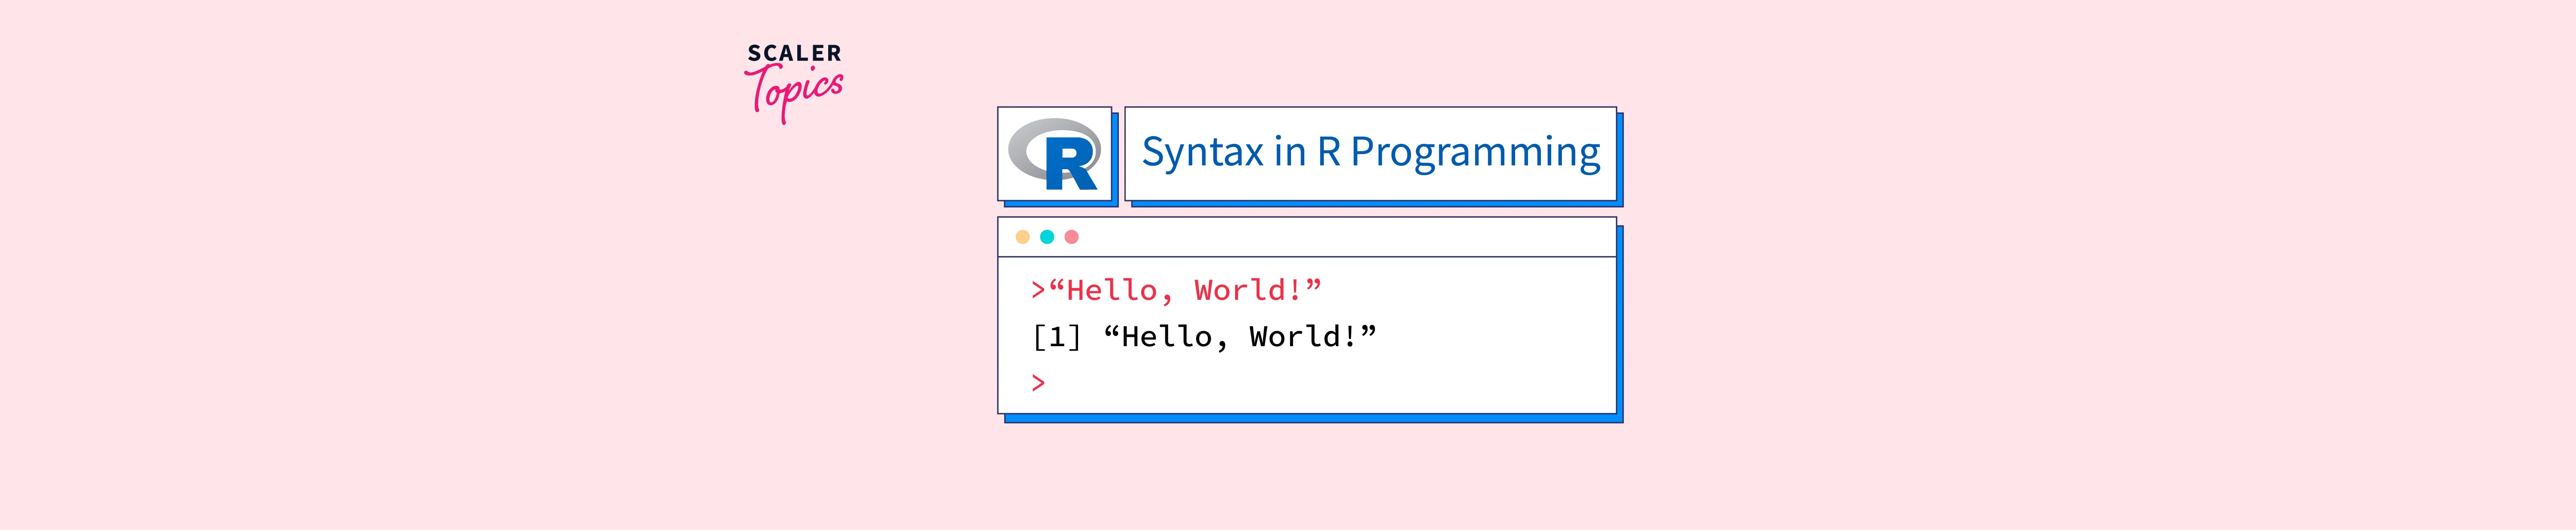Click empty space in the terminal title bar
The height and width of the screenshot is (530, 2576).
point(1340,237)
